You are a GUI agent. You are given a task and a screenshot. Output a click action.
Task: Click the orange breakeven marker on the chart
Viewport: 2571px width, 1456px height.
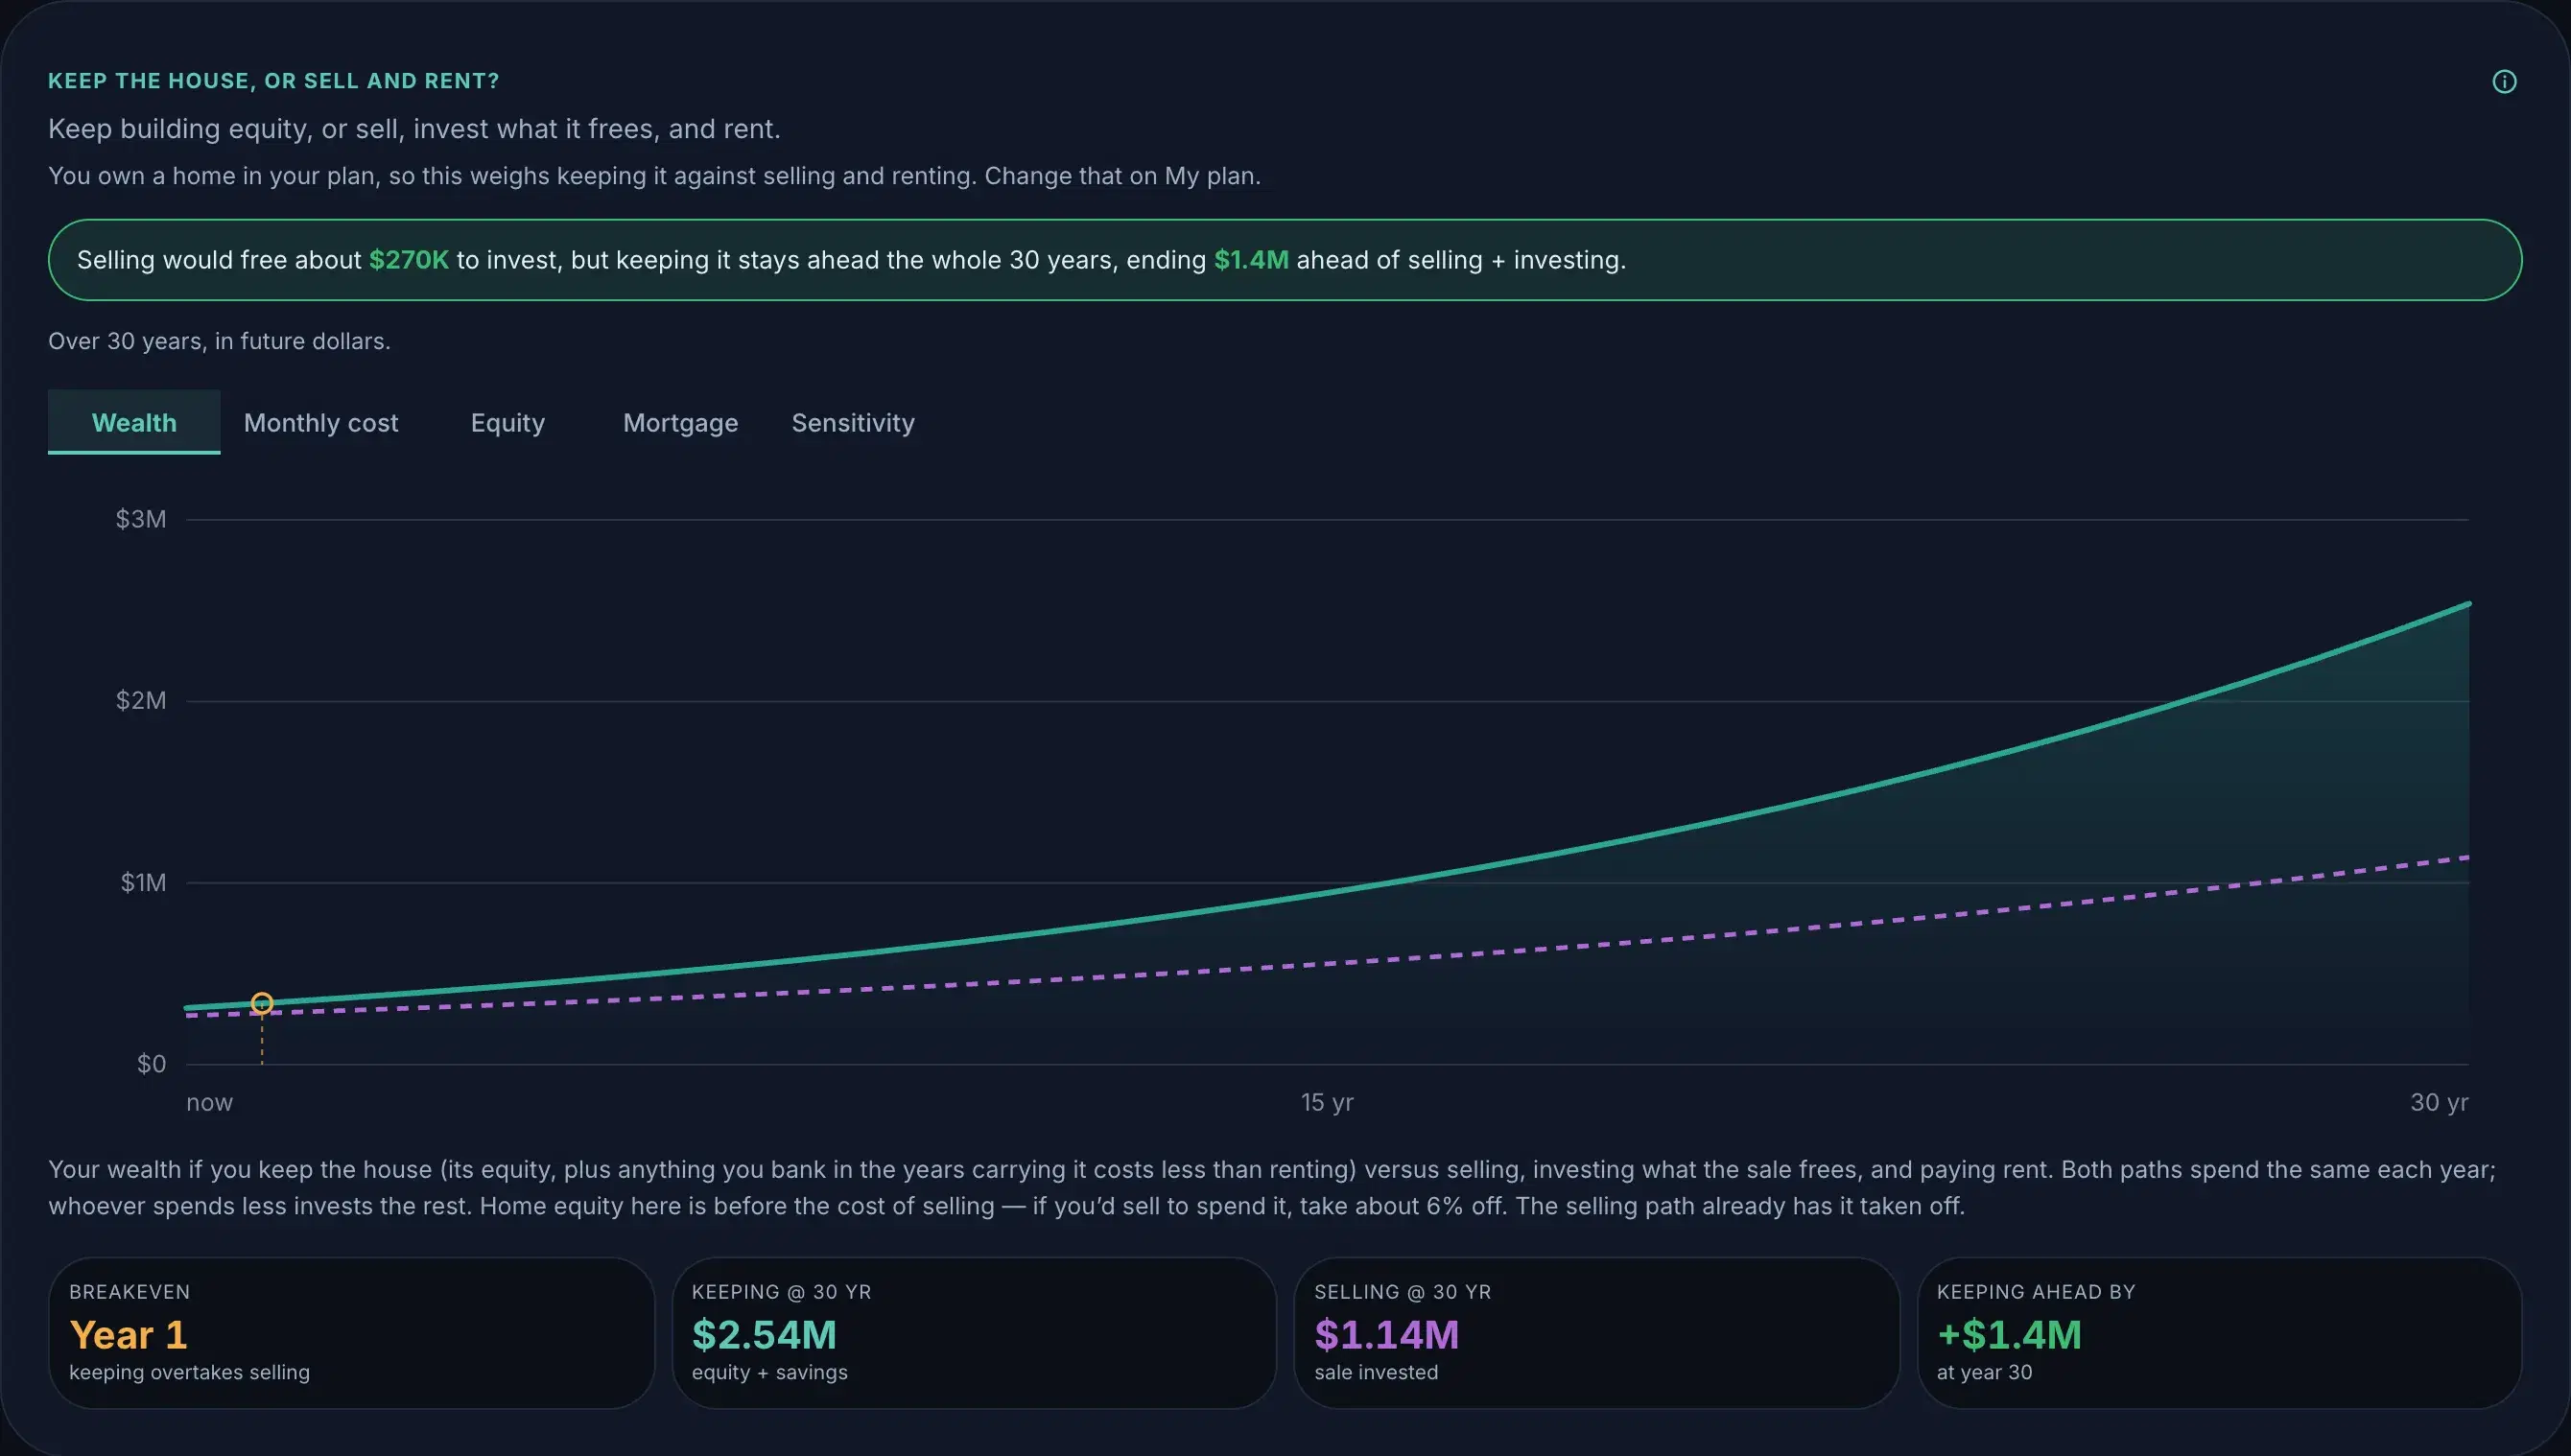262,1003
